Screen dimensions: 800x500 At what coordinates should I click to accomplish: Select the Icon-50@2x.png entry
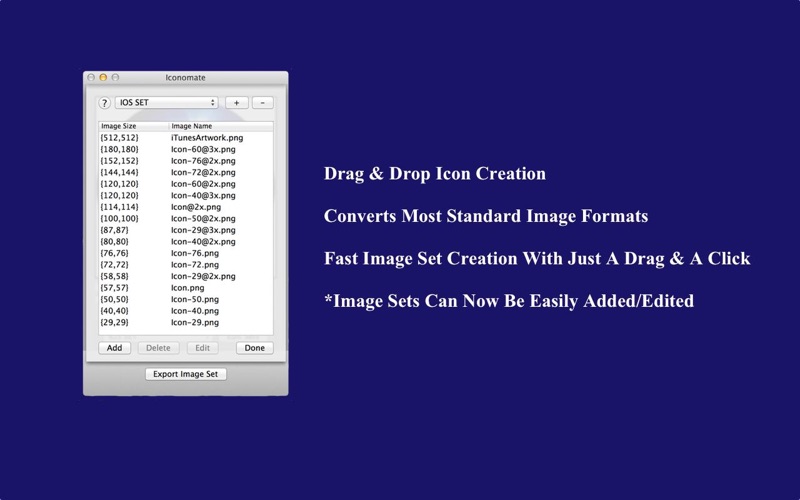pyautogui.click(x=203, y=218)
